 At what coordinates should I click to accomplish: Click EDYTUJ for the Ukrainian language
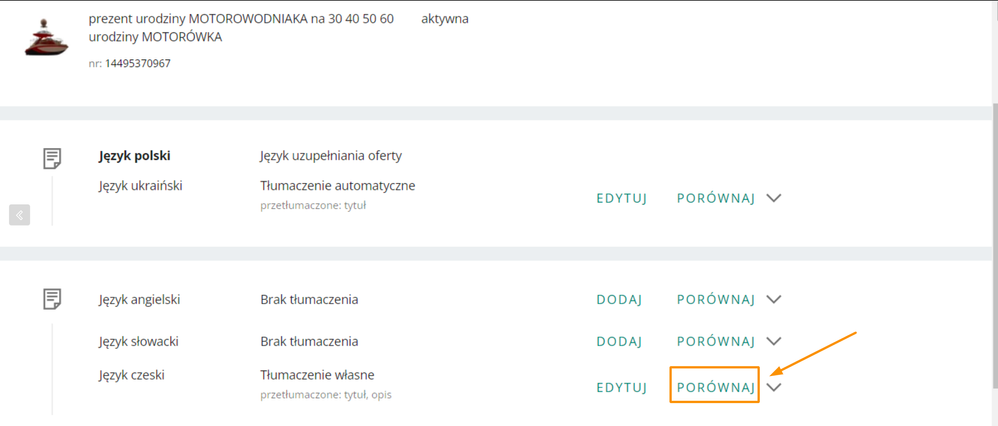(x=622, y=198)
